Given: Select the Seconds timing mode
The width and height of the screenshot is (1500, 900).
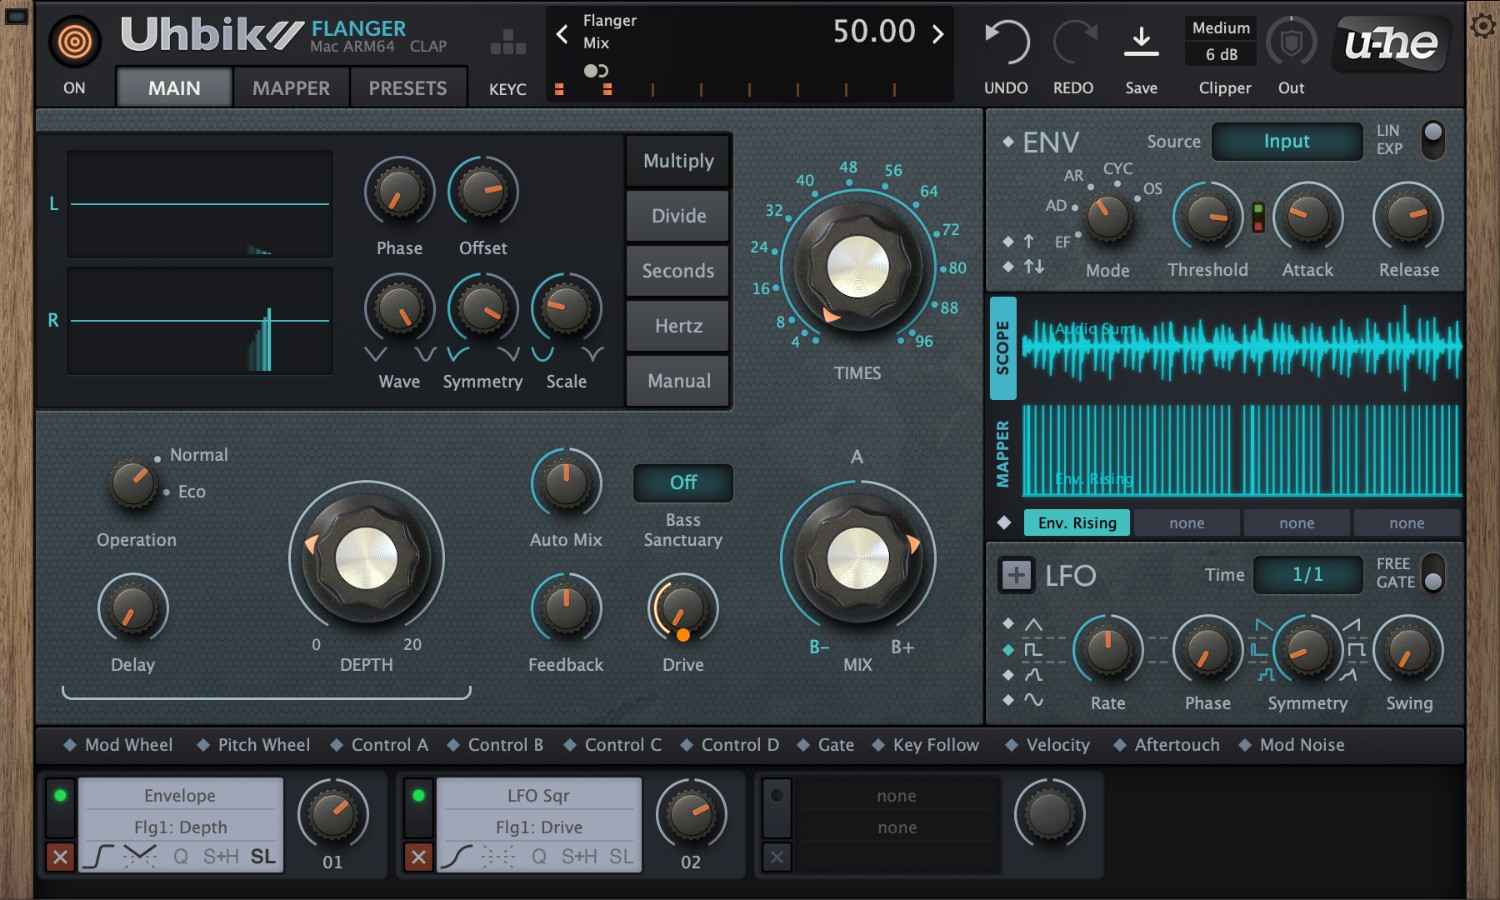Looking at the screenshot, I should coord(677,270).
